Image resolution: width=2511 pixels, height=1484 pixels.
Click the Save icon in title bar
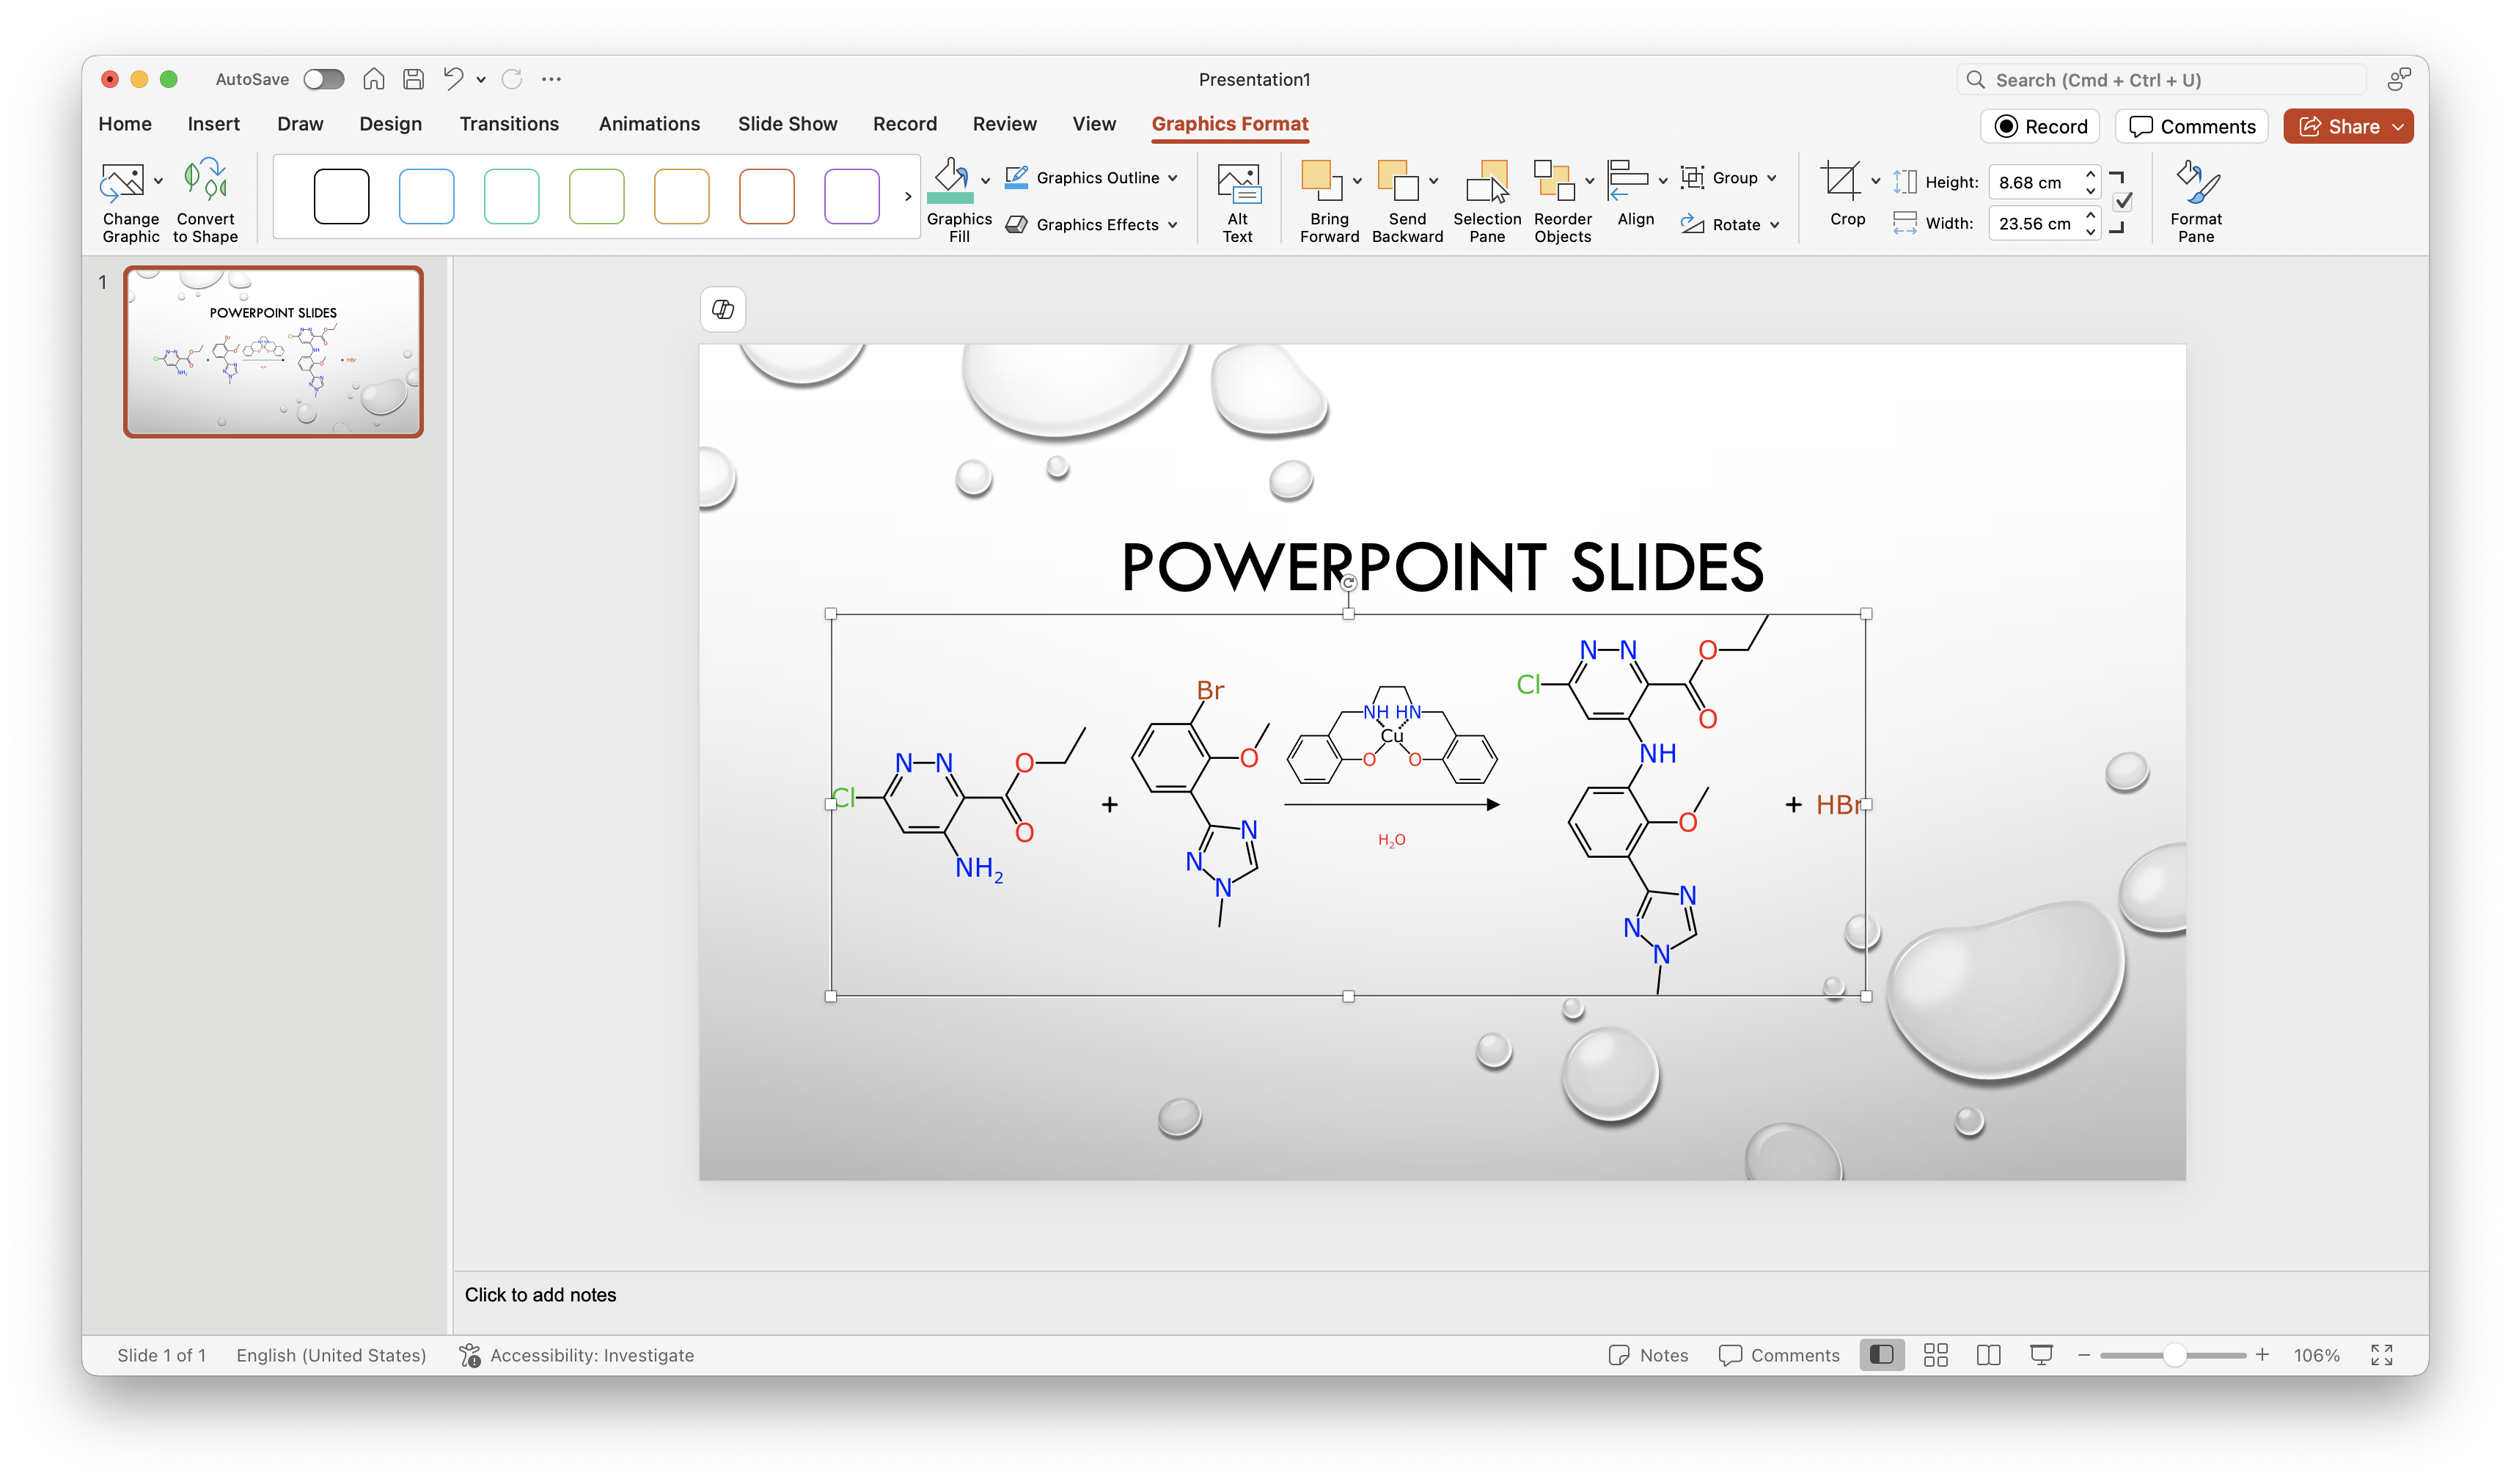point(413,79)
